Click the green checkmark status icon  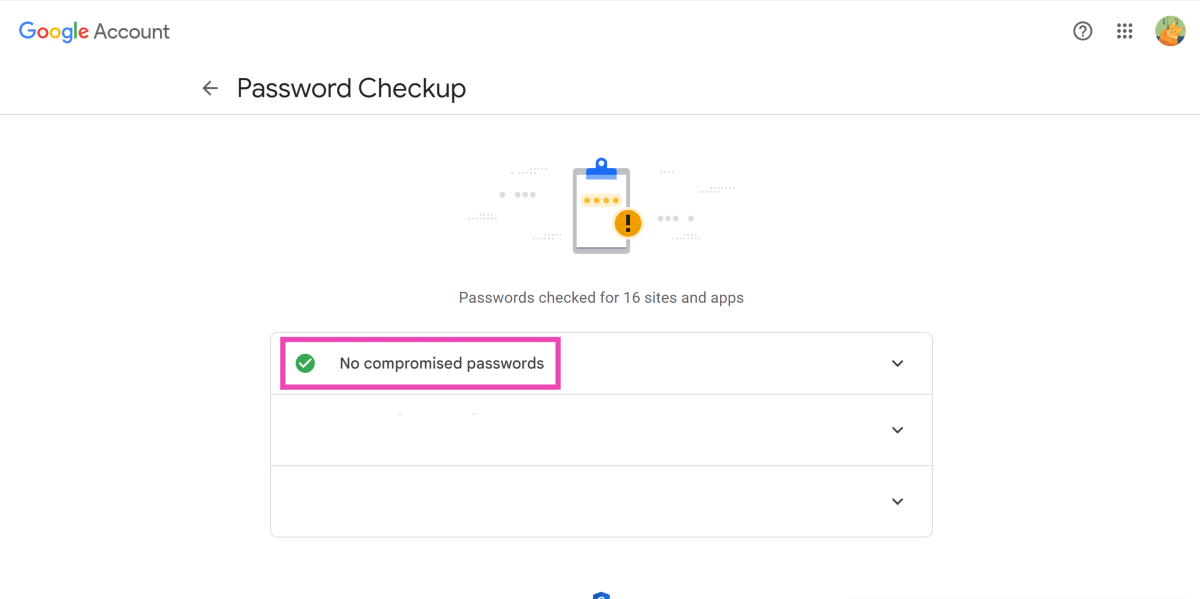tap(306, 363)
